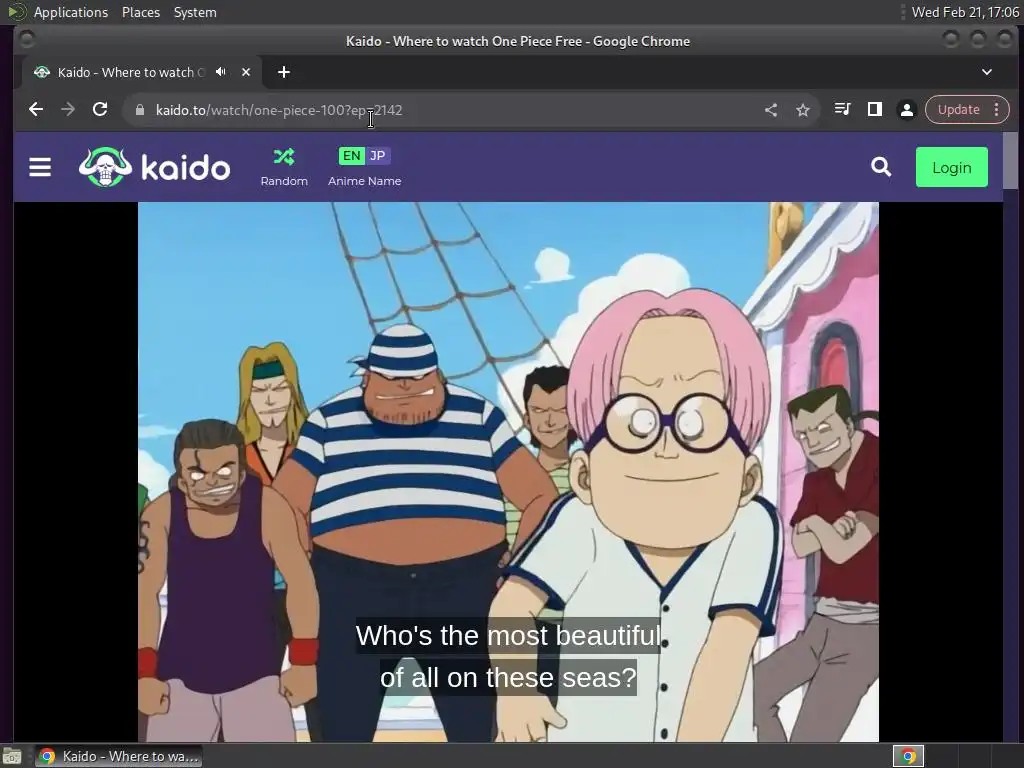Open the Kaido site search
This screenshot has height=768, width=1024.
pyautogui.click(x=881, y=167)
